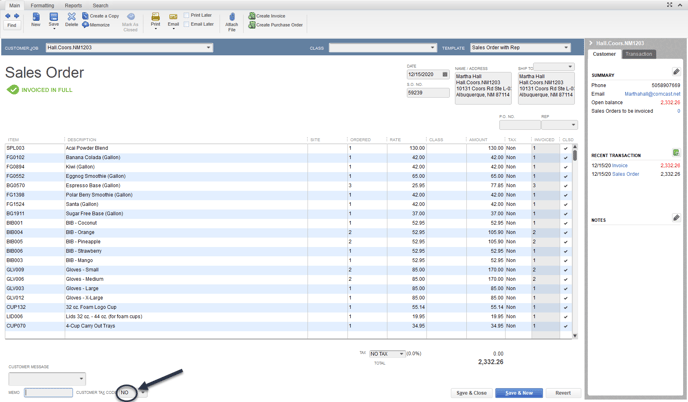Switch to the Main ribbon tab
Viewport: 688px width, 402px height.
14,5
